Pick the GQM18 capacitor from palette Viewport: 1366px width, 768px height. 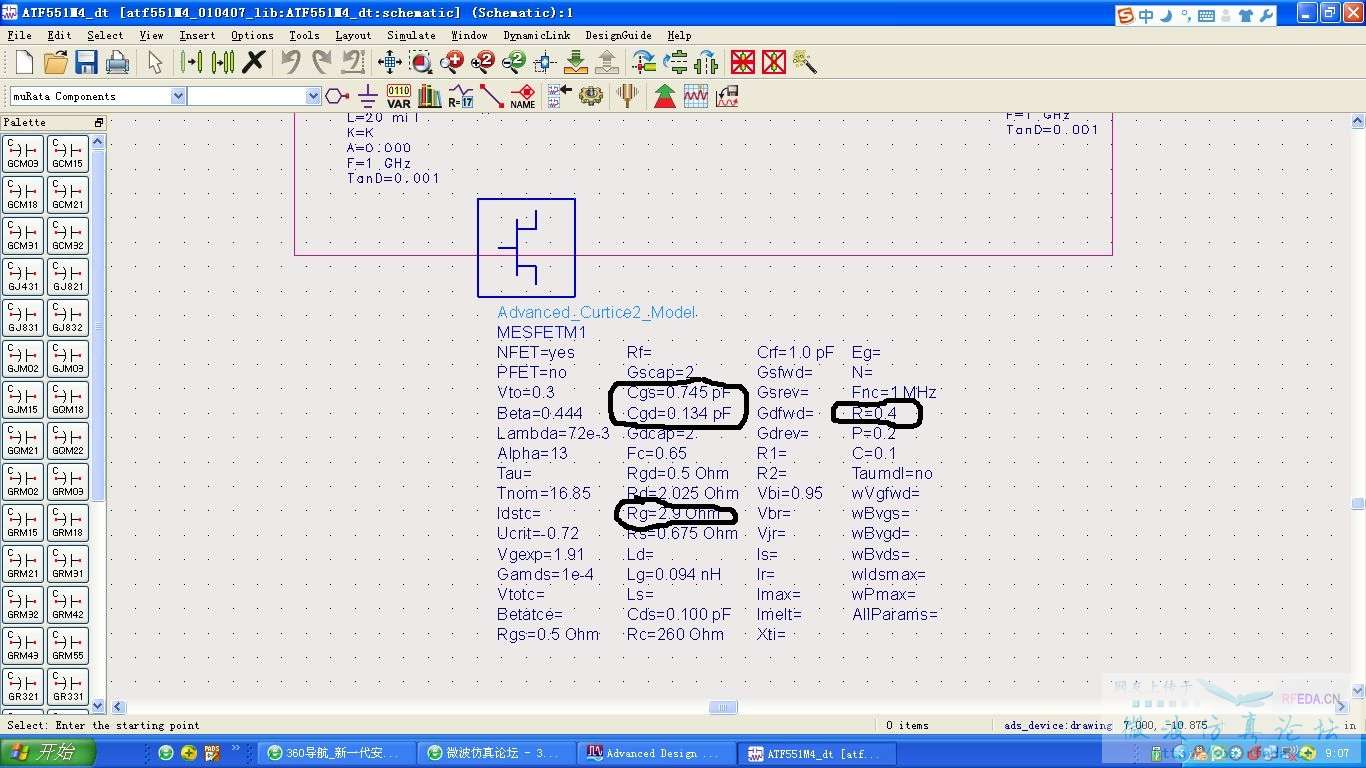click(x=68, y=400)
